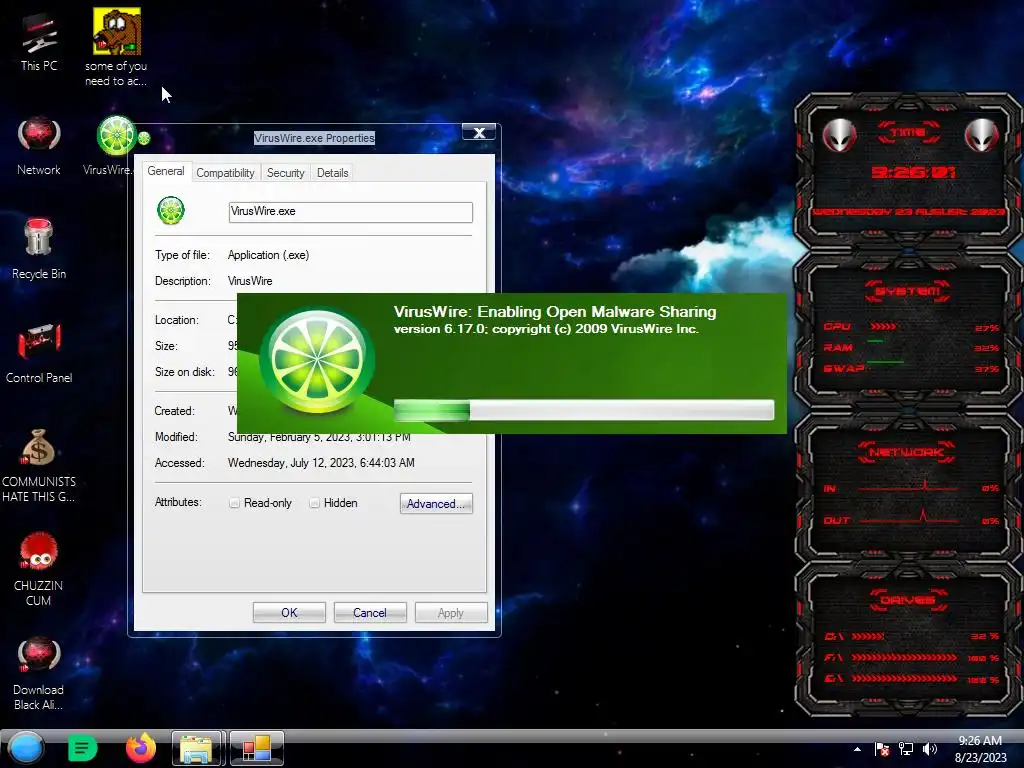Open the Recycle Bin icon
Image resolution: width=1024 pixels, height=768 pixels.
(39, 236)
